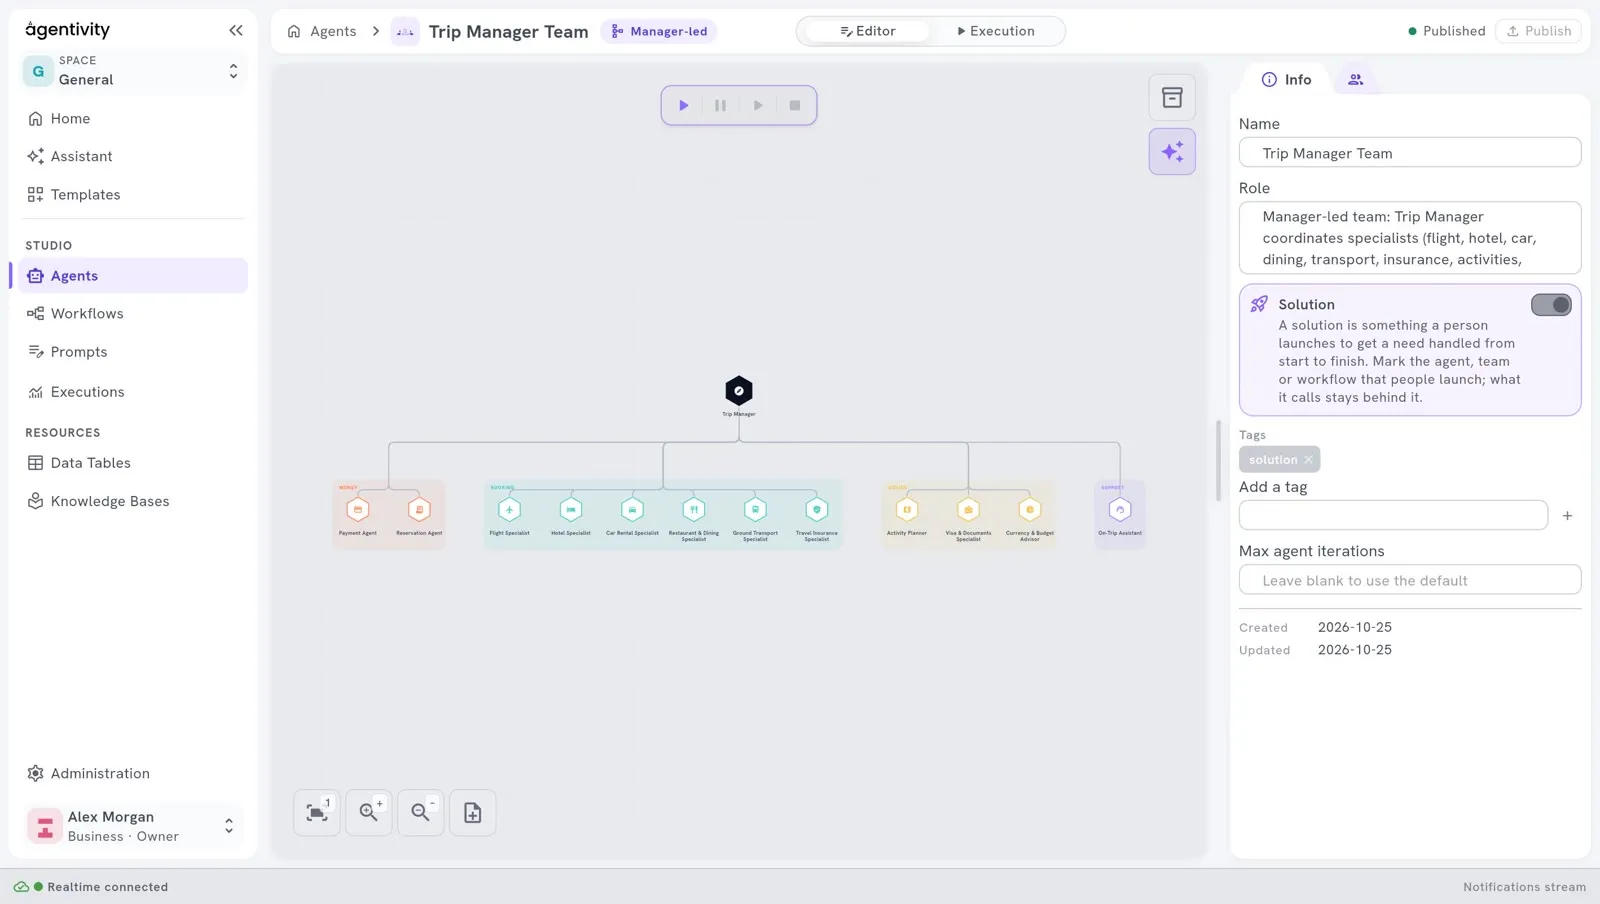Select the Car Rental Specialist node
This screenshot has width=1600, height=904.
tap(632, 510)
